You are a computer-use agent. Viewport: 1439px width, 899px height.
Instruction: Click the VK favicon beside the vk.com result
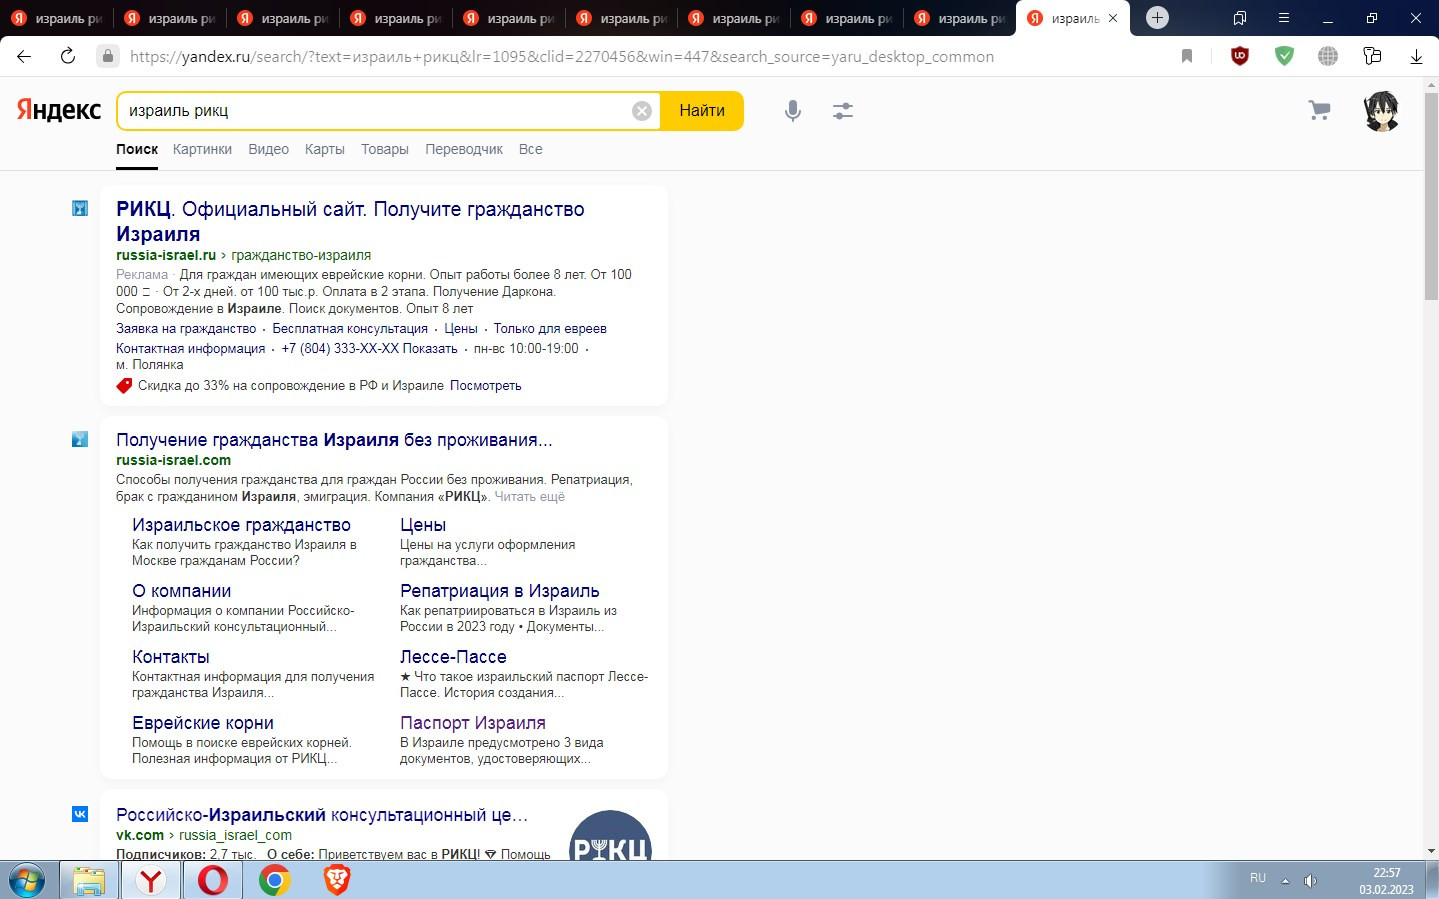(80, 814)
